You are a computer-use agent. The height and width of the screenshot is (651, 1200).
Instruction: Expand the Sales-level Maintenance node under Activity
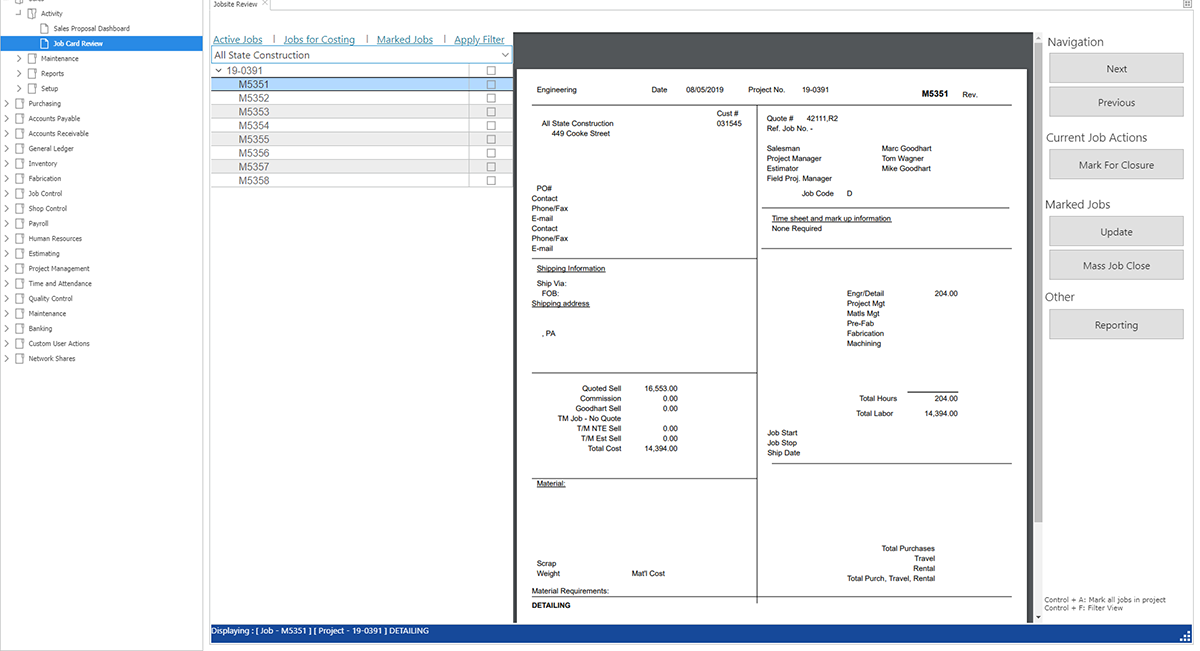click(x=19, y=59)
